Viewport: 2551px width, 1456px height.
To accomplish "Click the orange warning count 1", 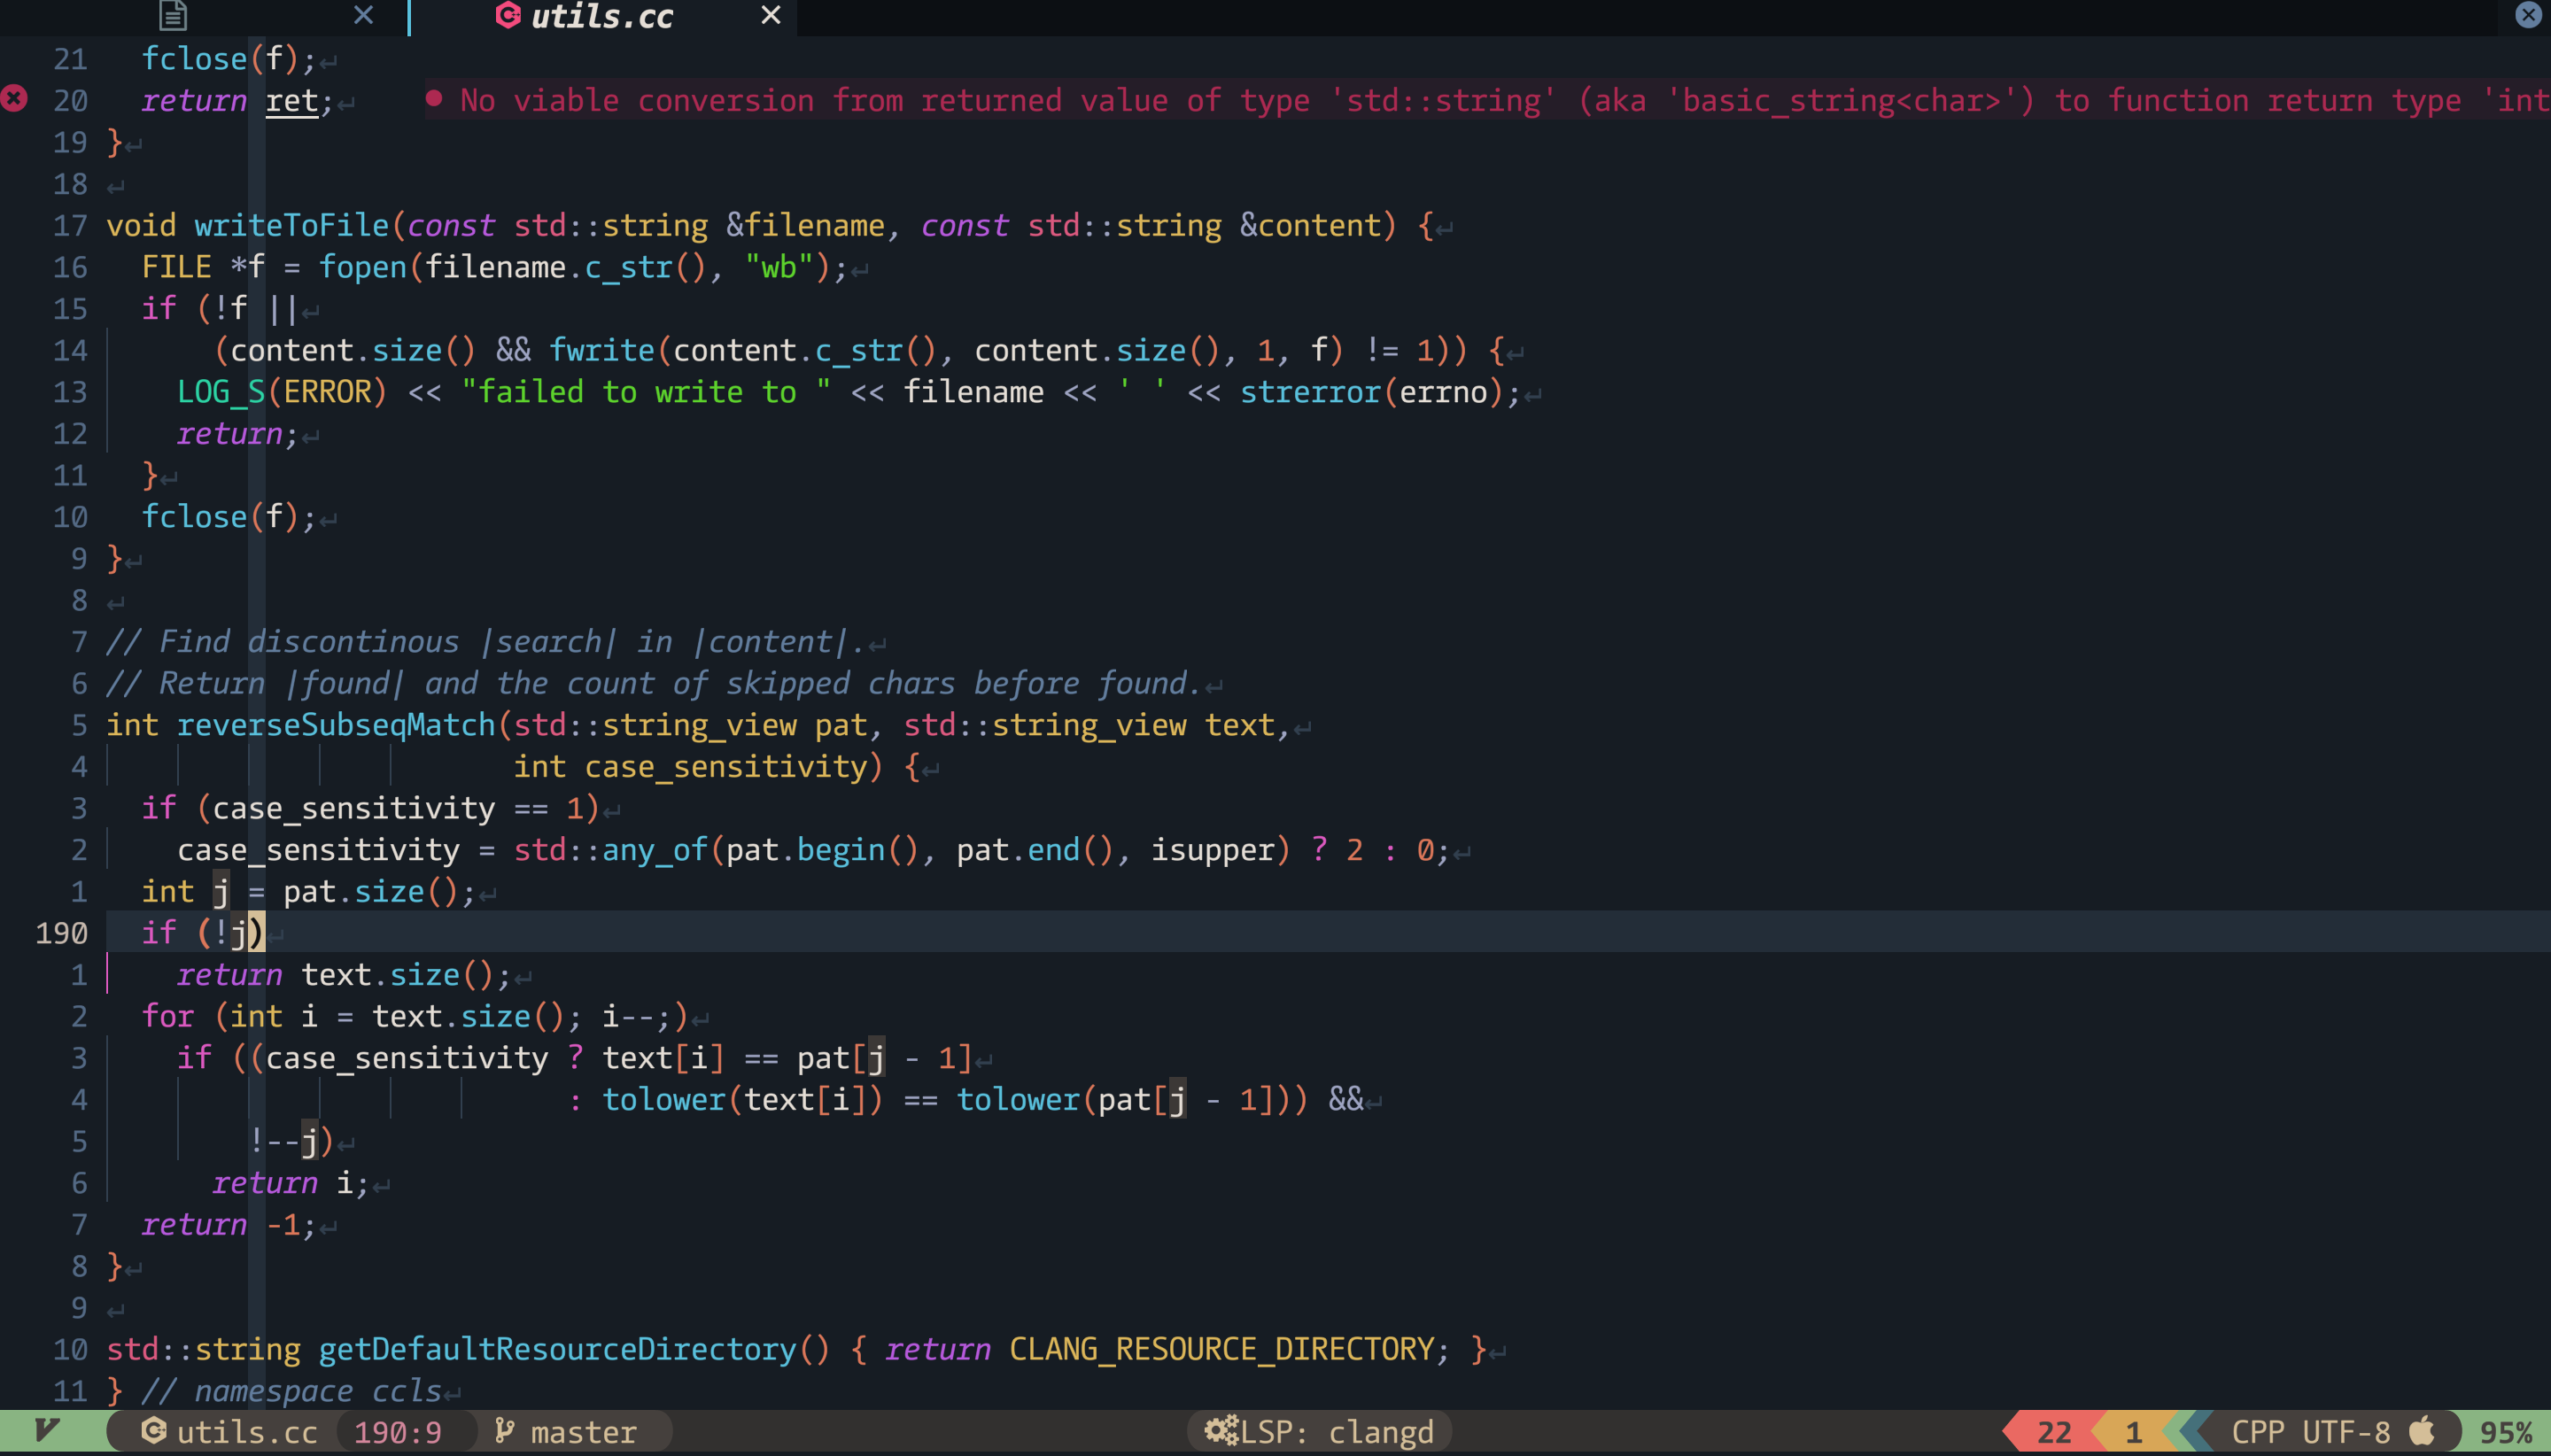I will pyautogui.click(x=2133, y=1432).
